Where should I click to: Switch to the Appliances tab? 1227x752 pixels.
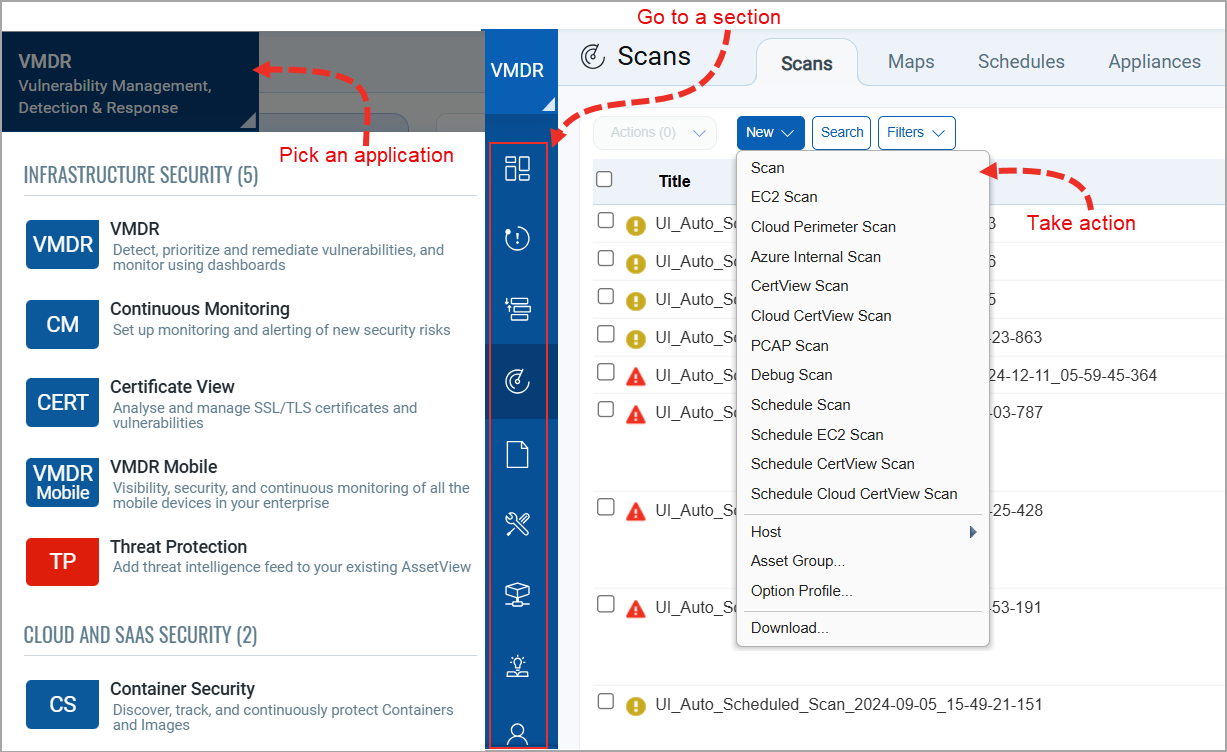click(x=1154, y=62)
